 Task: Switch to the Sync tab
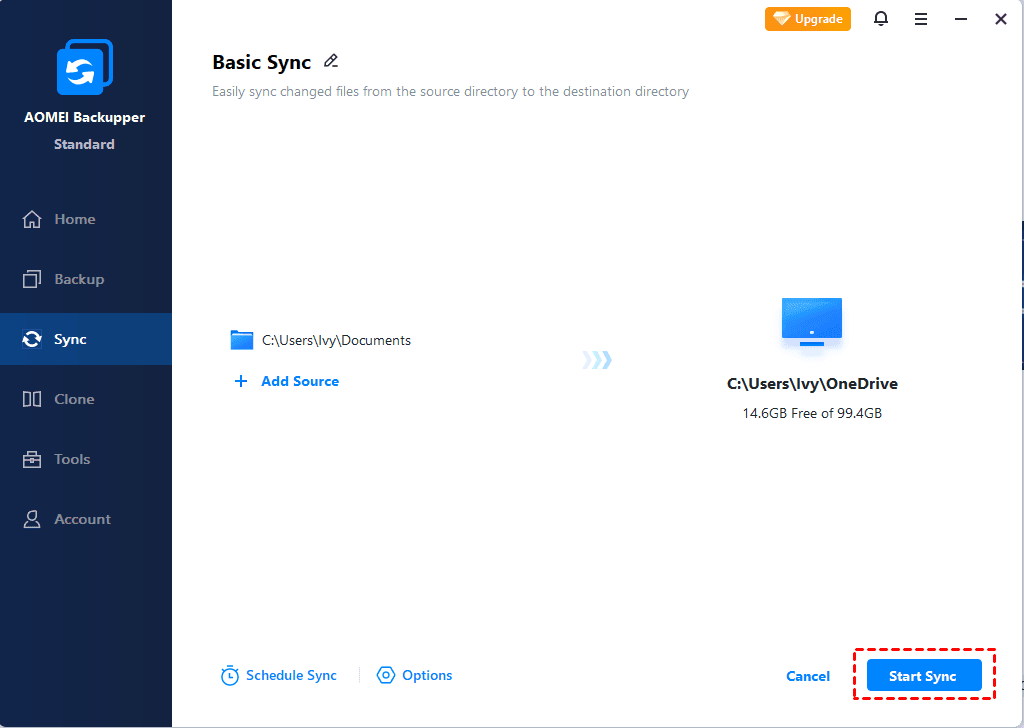point(30,338)
